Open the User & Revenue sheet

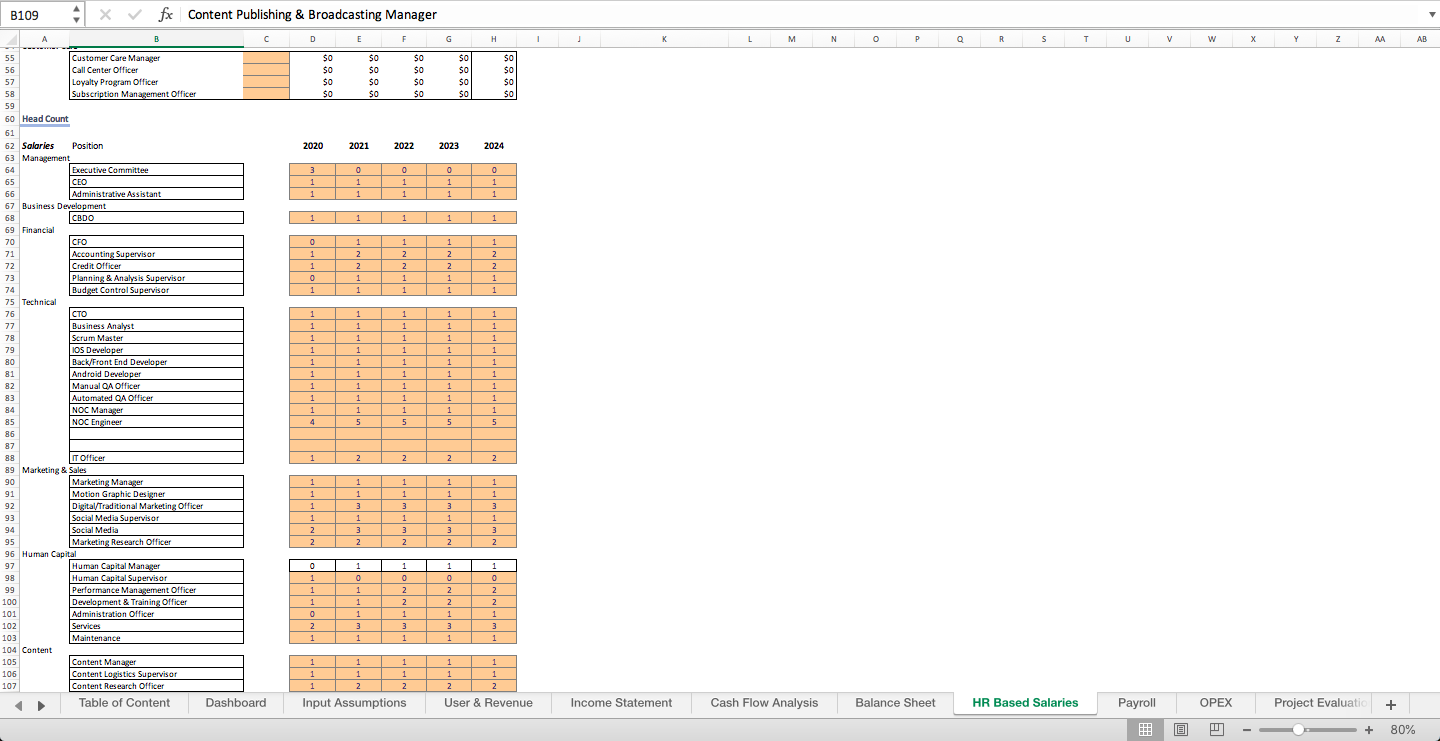click(x=488, y=703)
